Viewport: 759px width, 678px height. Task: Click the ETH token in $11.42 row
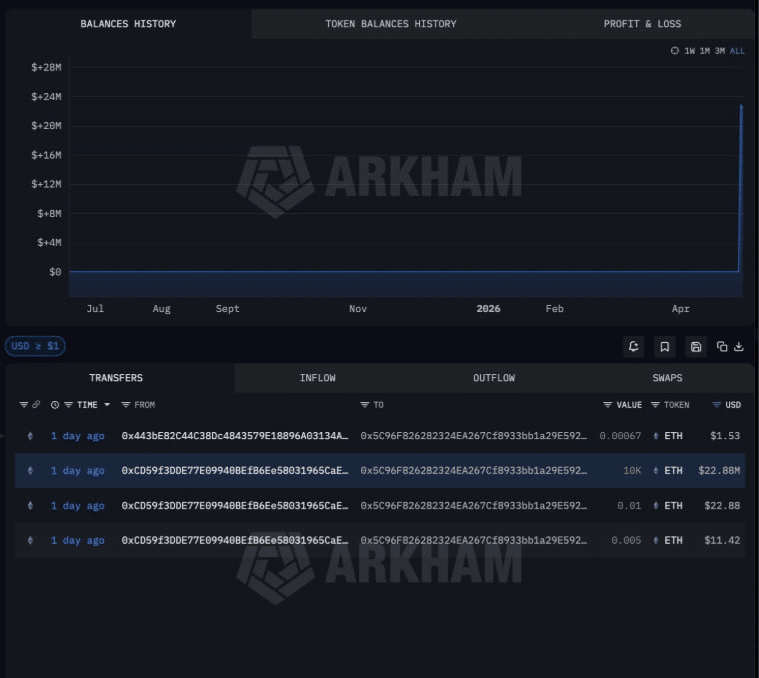pos(668,541)
